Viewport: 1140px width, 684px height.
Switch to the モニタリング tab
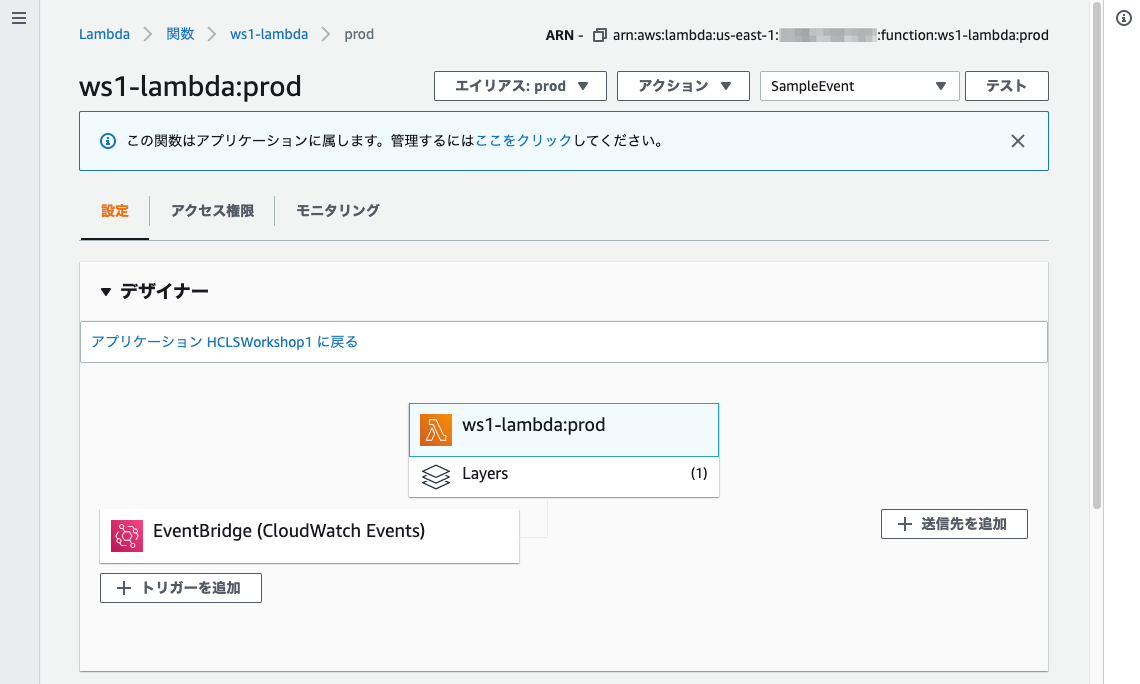click(x=337, y=211)
